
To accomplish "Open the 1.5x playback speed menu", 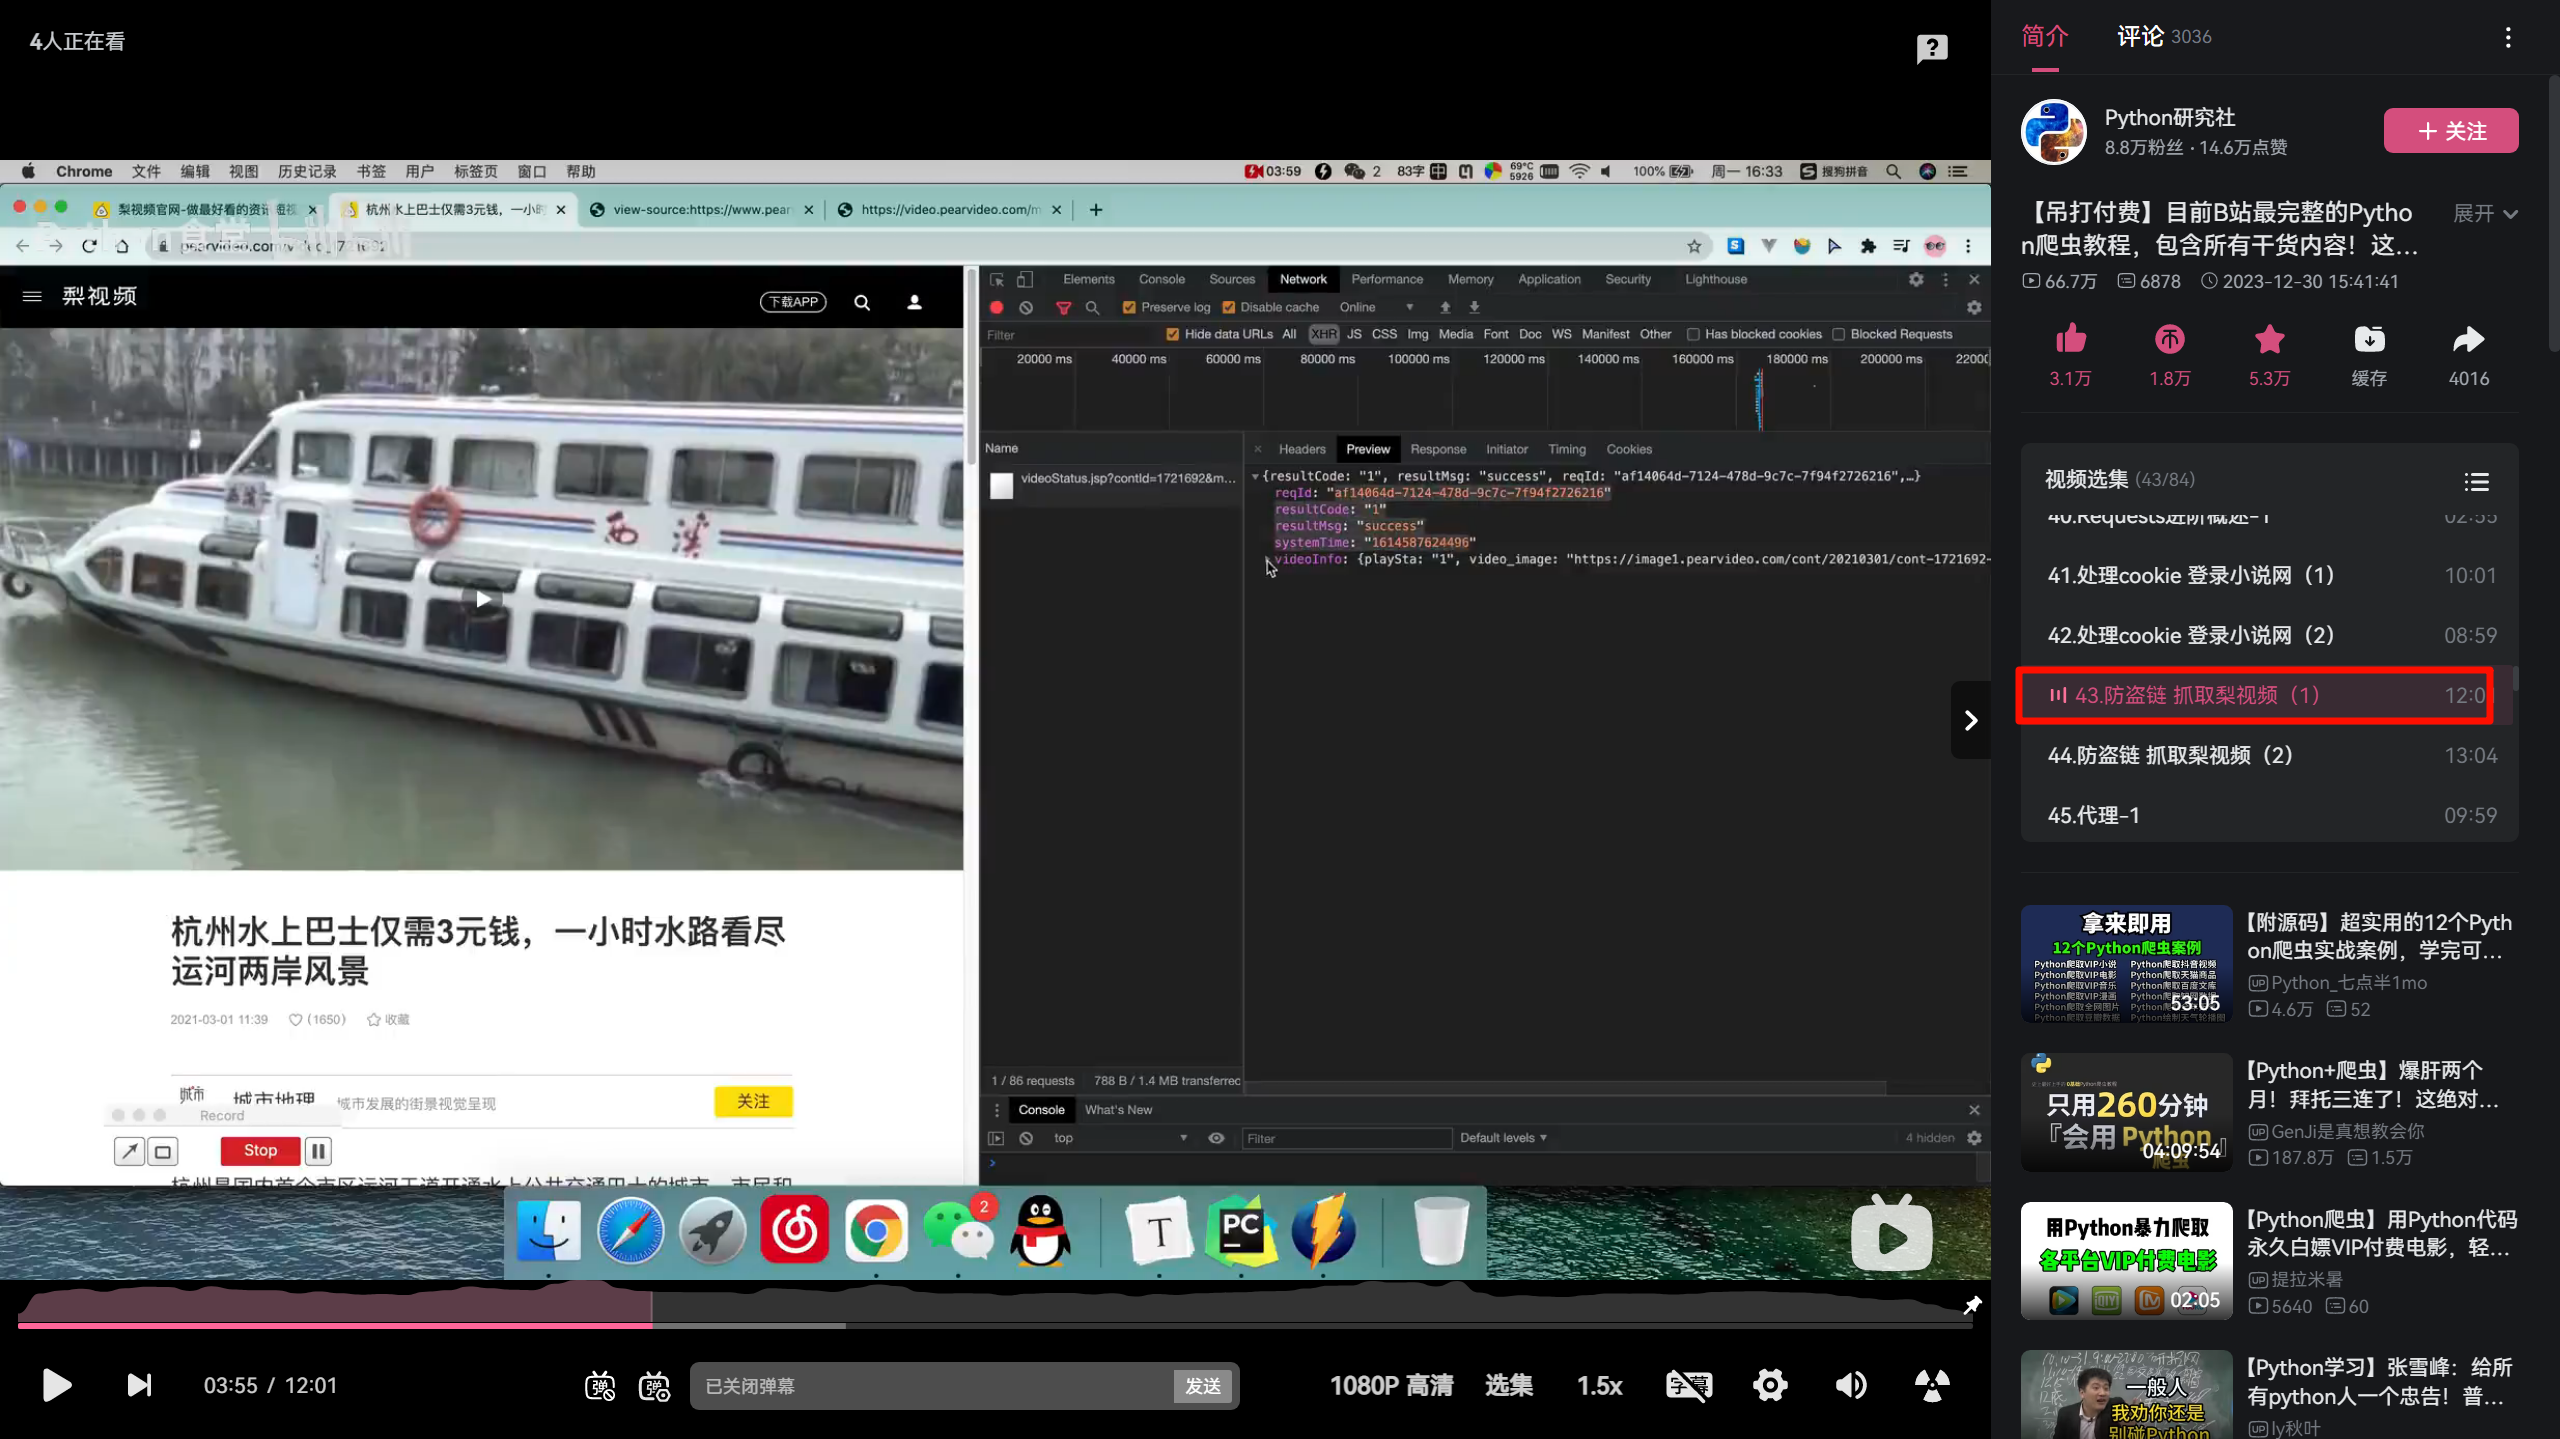I will (x=1599, y=1386).
